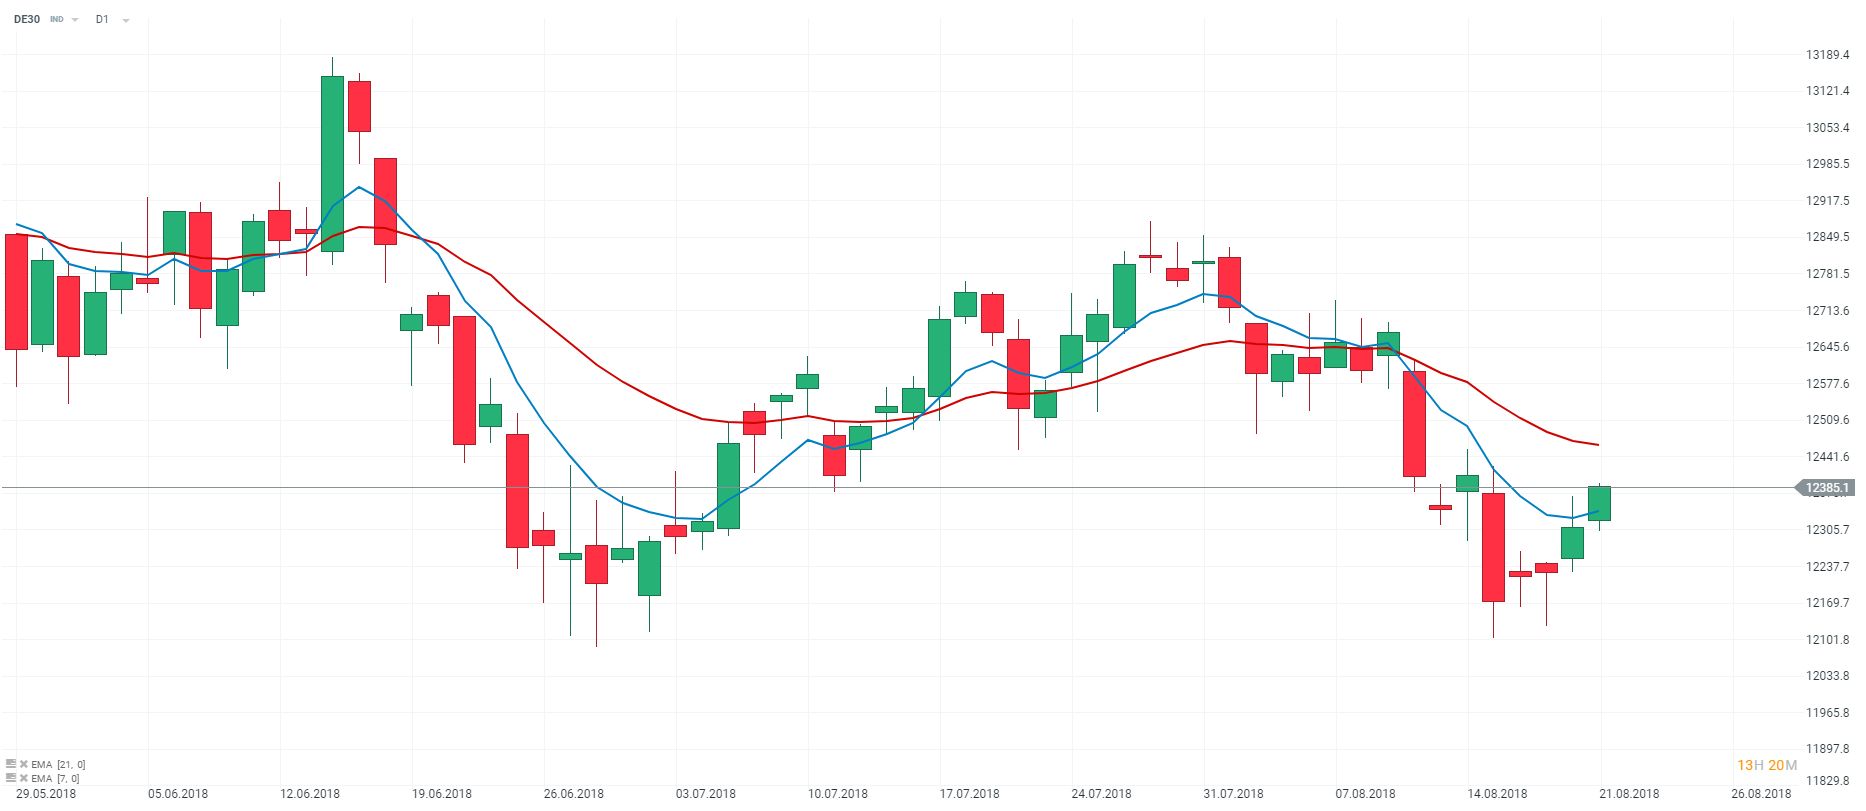Select the last green candle on the chart
The height and width of the screenshot is (811, 1866).
click(x=1599, y=503)
